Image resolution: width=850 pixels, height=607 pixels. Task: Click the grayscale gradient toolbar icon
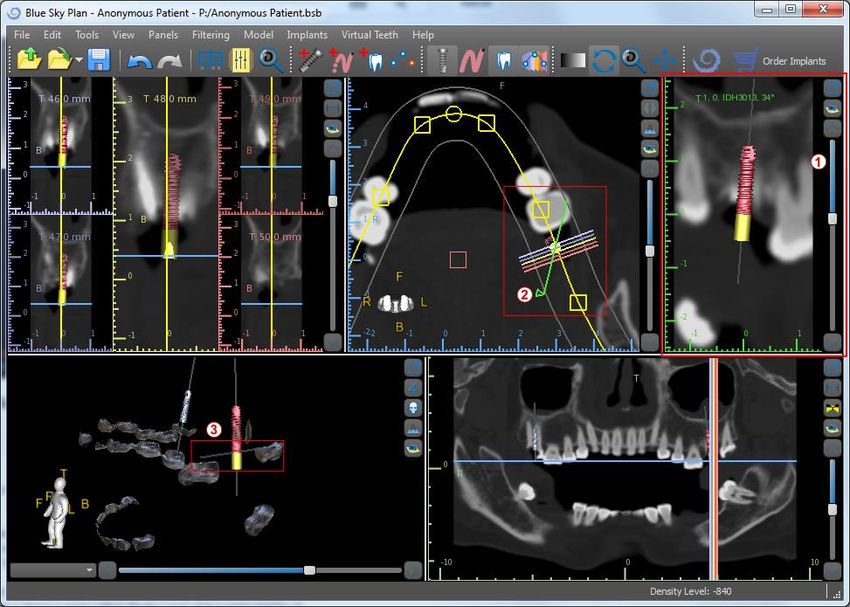click(573, 60)
